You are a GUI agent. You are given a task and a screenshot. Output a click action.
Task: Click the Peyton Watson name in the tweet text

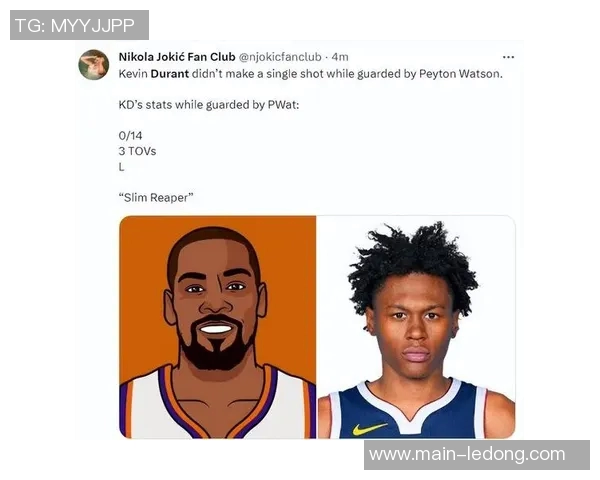[461, 73]
